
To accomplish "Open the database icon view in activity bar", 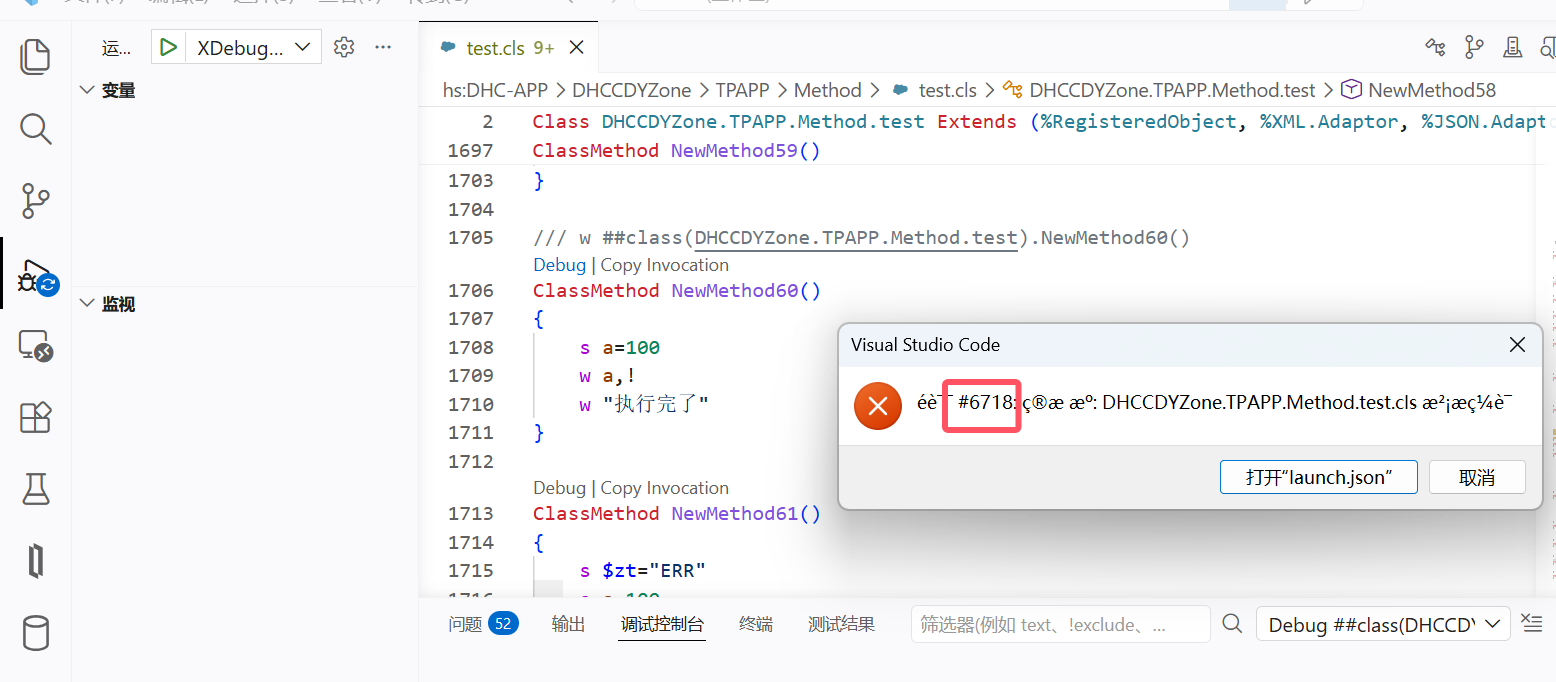I will click(x=35, y=633).
